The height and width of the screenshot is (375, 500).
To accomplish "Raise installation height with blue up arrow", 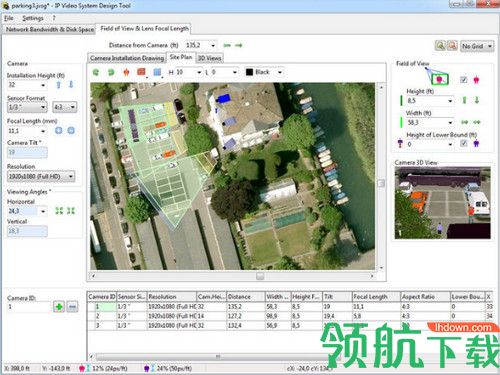I will (x=59, y=85).
